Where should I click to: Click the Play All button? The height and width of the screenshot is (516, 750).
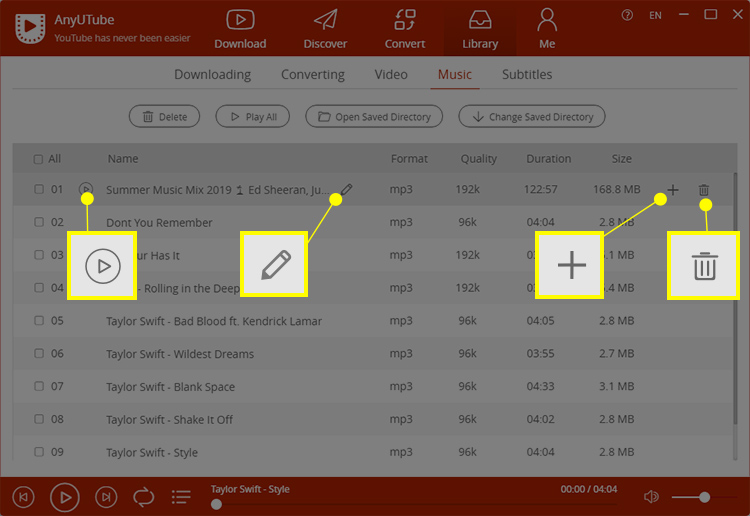coord(253,117)
